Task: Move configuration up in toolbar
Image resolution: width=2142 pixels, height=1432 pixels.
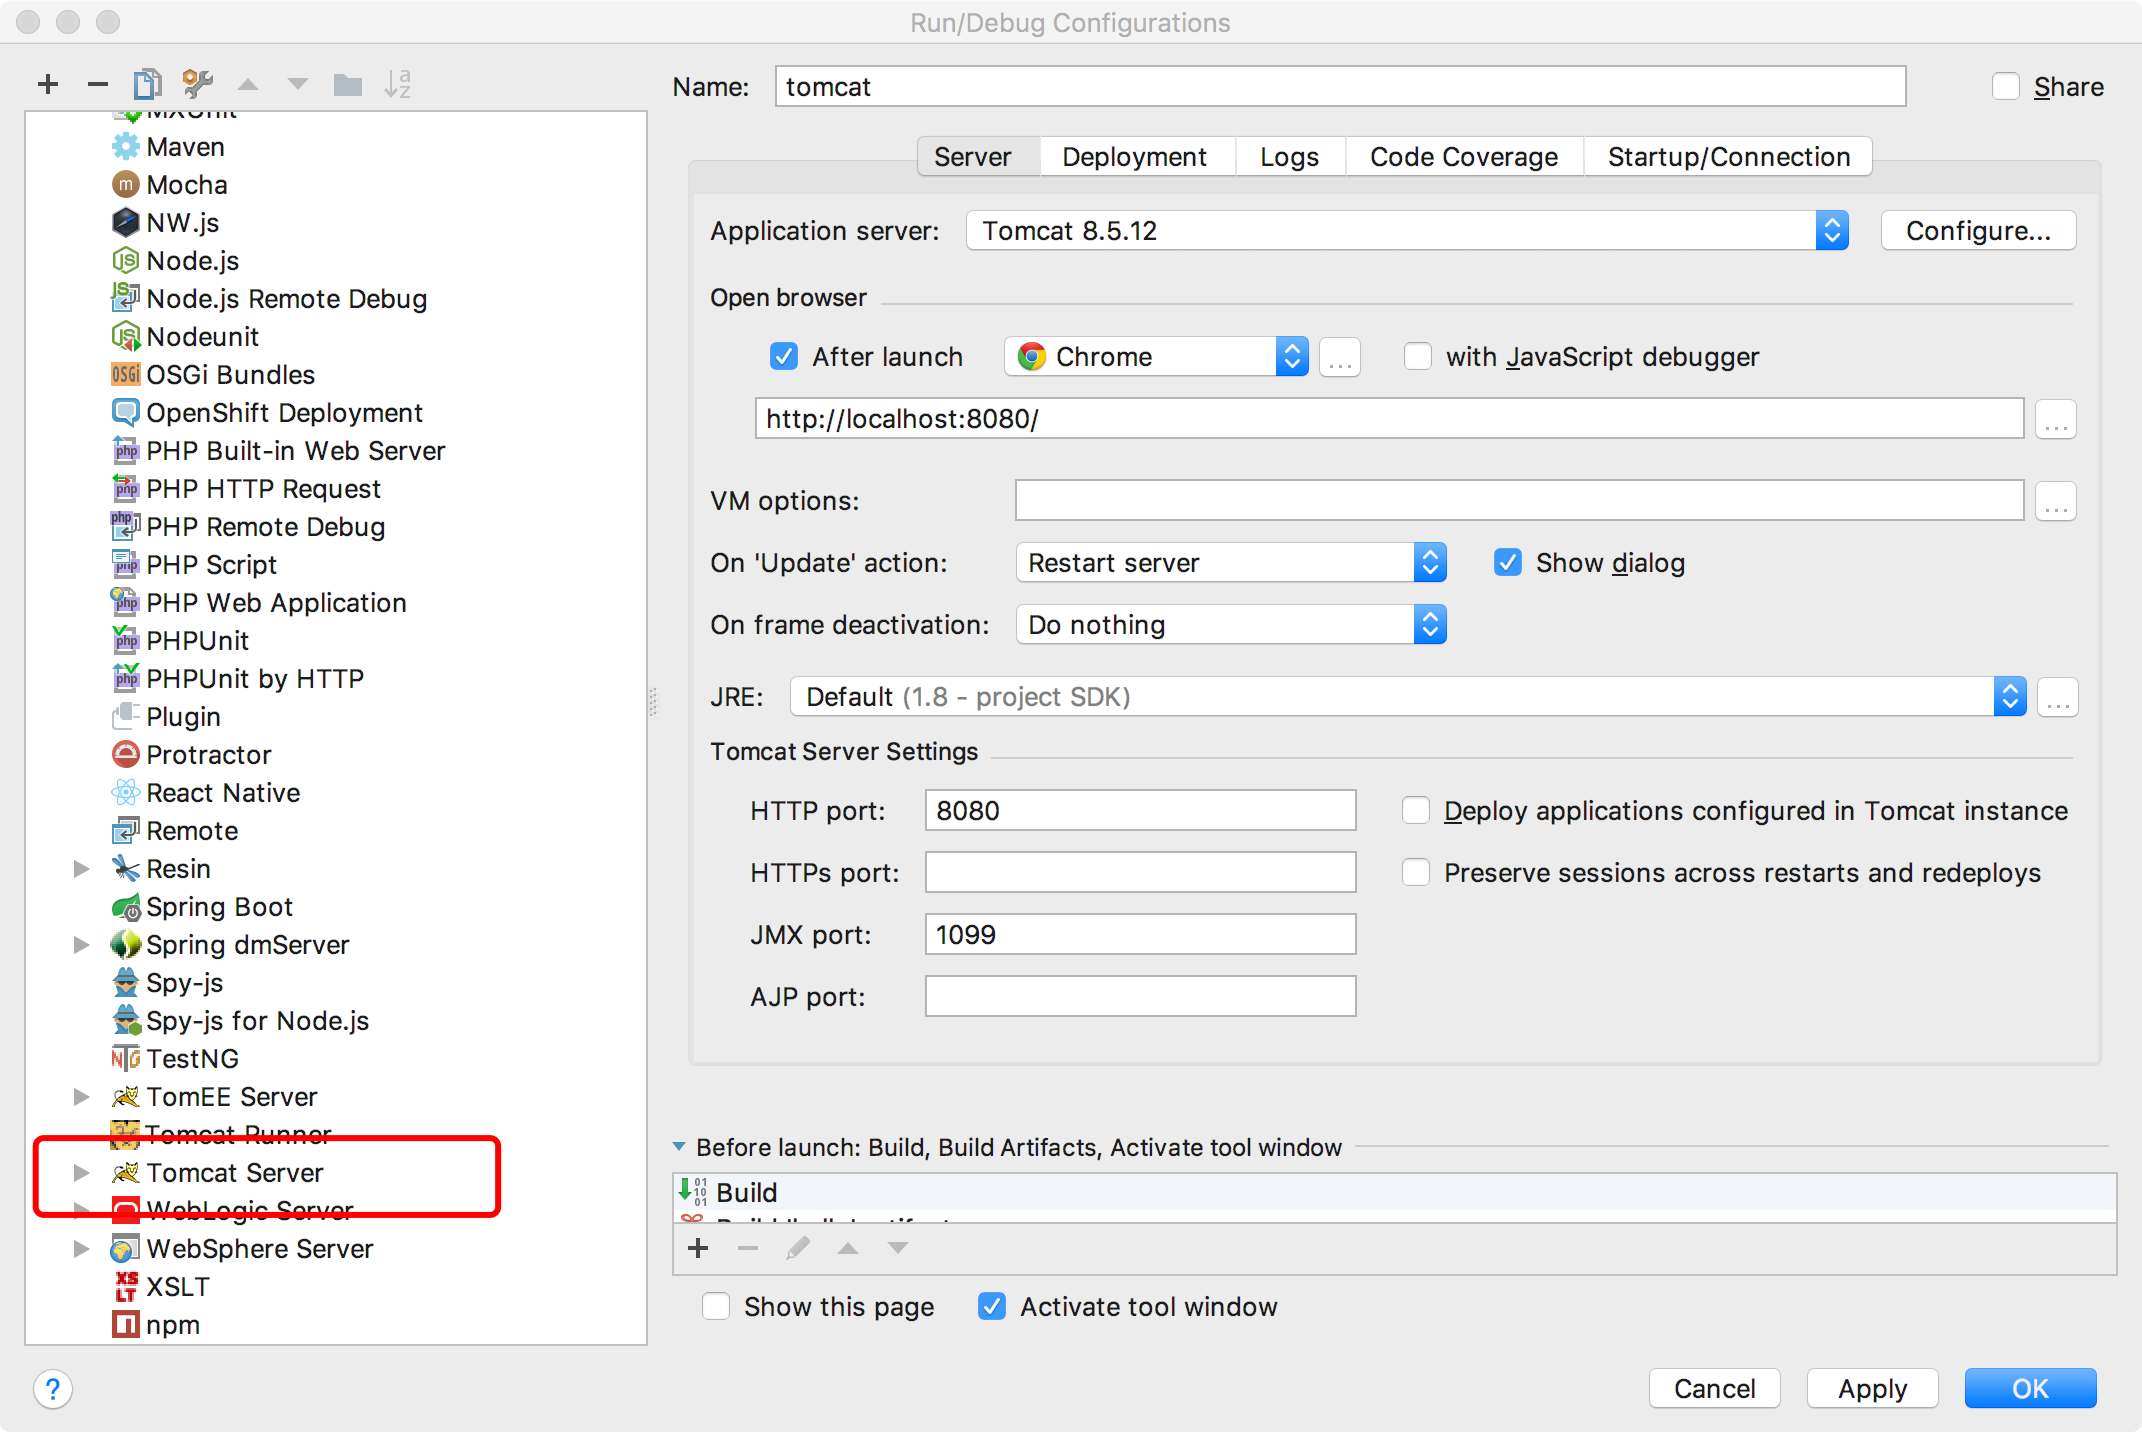Action: pyautogui.click(x=248, y=85)
